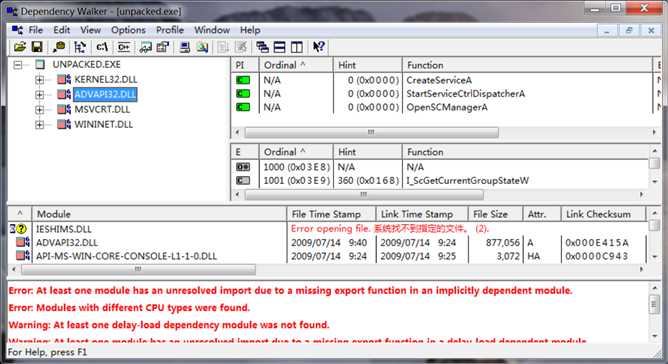The image size is (668, 364).
Task: Click the system information computer icon
Action: tap(184, 47)
